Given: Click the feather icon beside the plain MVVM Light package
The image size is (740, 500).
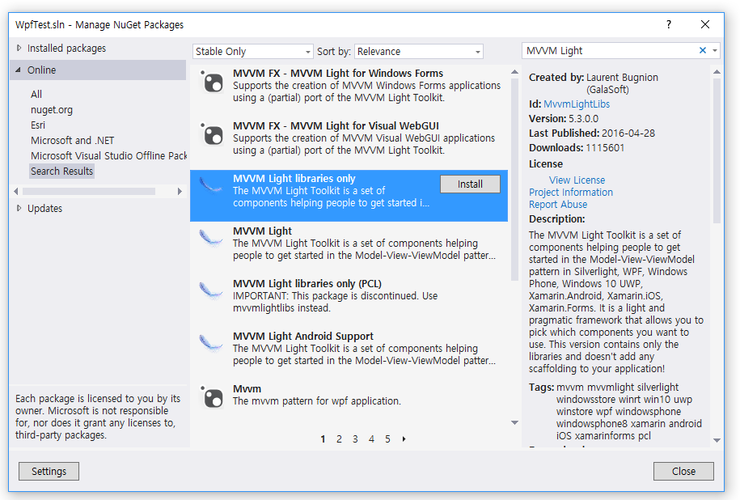Looking at the screenshot, I should [x=211, y=237].
